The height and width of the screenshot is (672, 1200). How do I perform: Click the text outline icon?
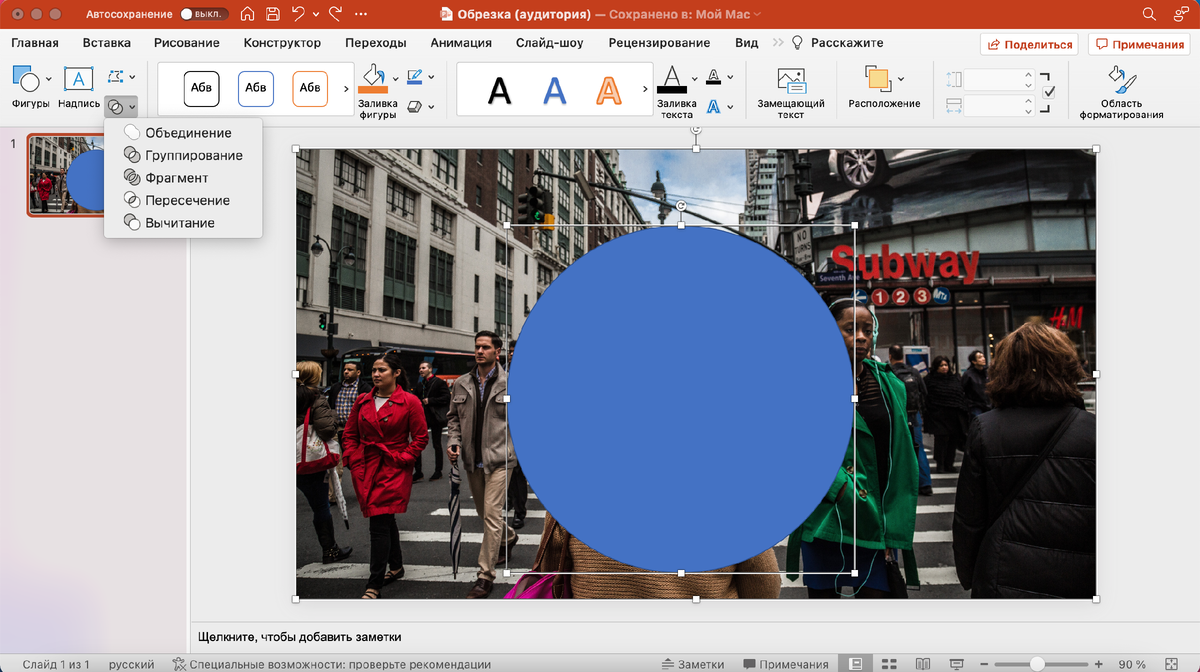click(x=713, y=77)
